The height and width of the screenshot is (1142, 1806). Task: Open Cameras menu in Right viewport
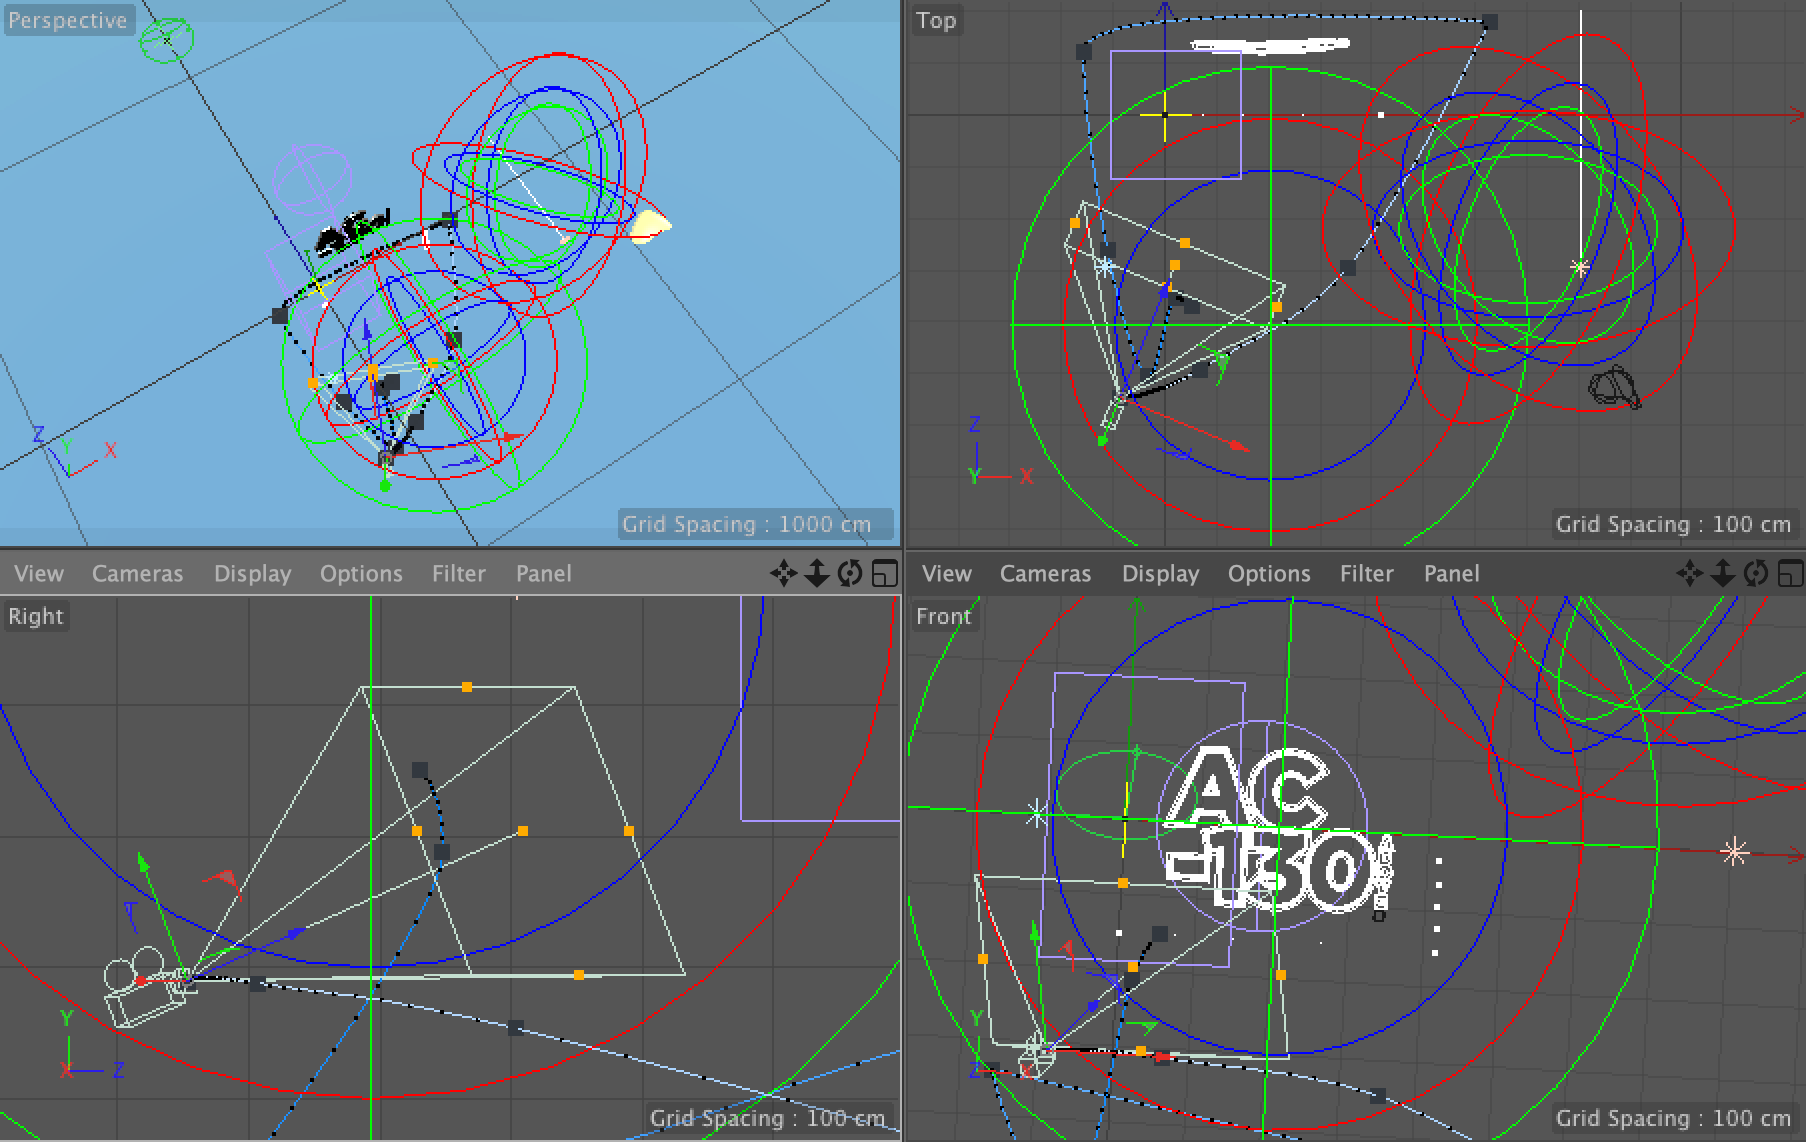(137, 574)
